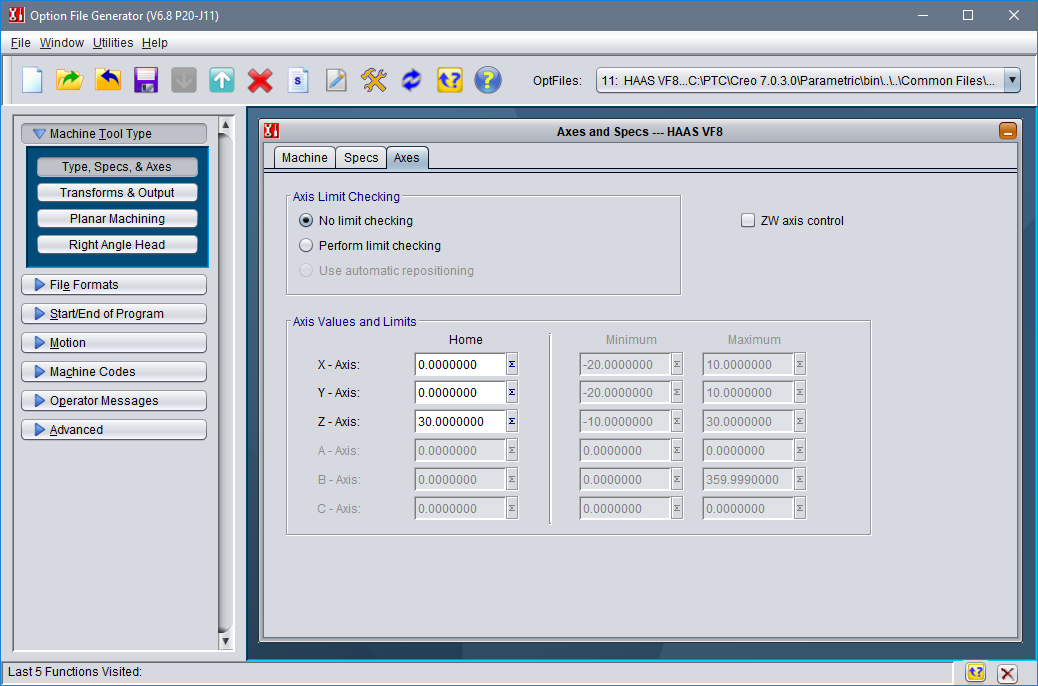Select Perform limit checking
This screenshot has width=1038, height=686.
306,245
